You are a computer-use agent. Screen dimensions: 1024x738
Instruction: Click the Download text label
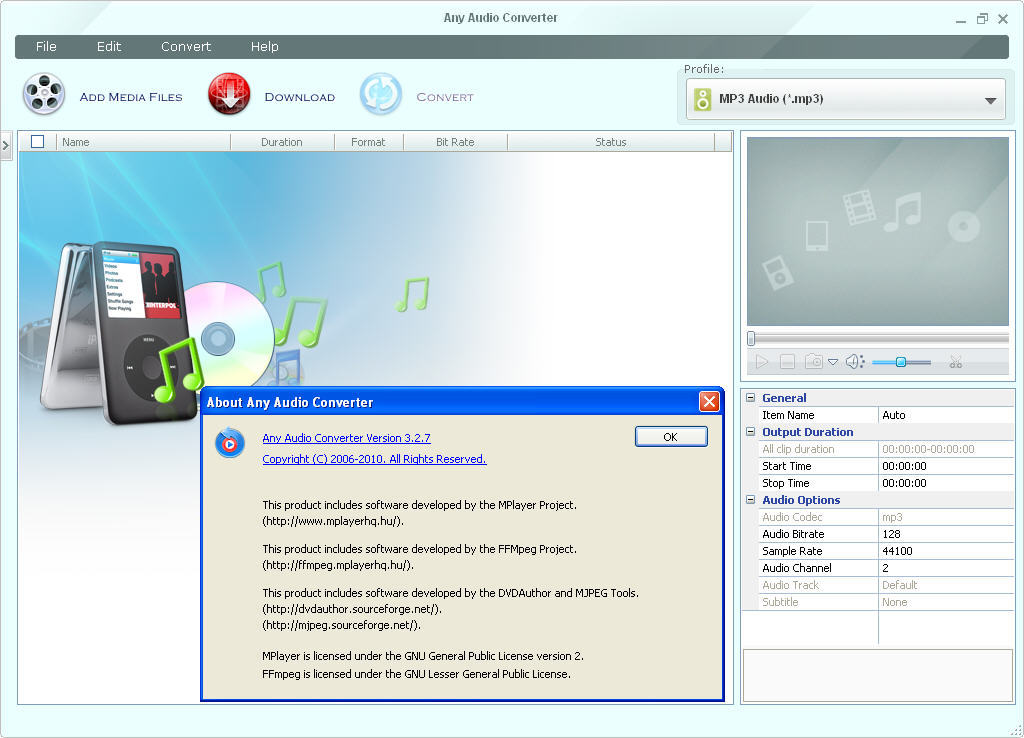click(300, 97)
